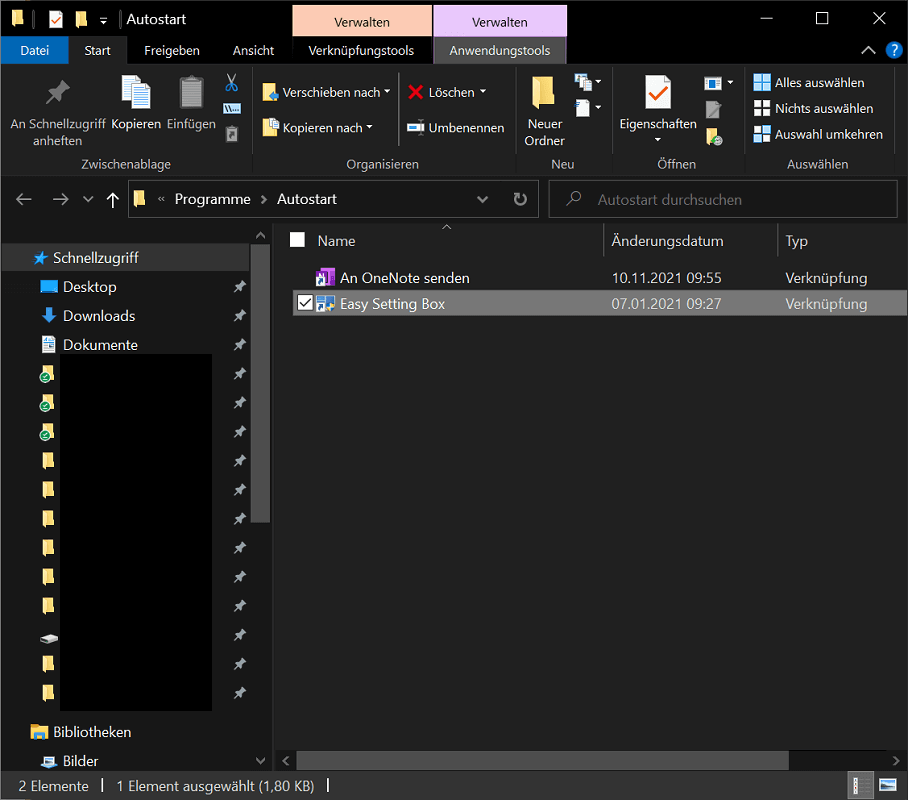This screenshot has width=908, height=800.
Task: Click the Cut scissors icon
Action: pos(232,83)
